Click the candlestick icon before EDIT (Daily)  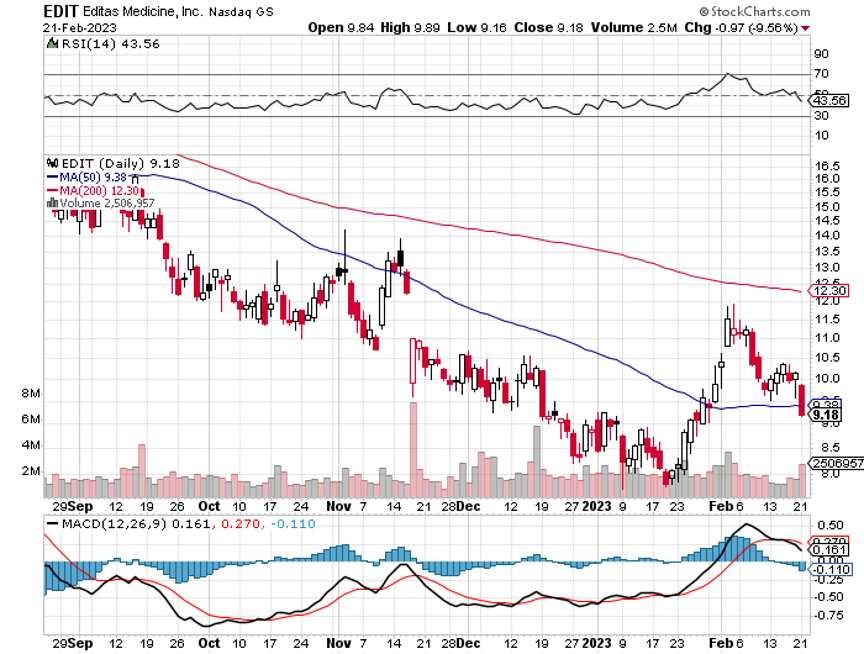(x=52, y=163)
